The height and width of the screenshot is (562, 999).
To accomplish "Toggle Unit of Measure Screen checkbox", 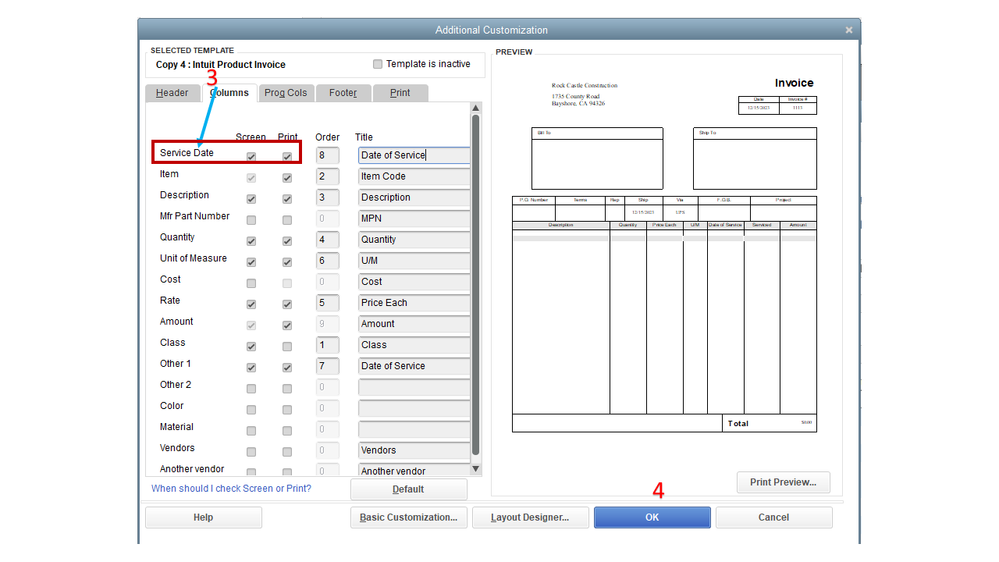I will (251, 262).
